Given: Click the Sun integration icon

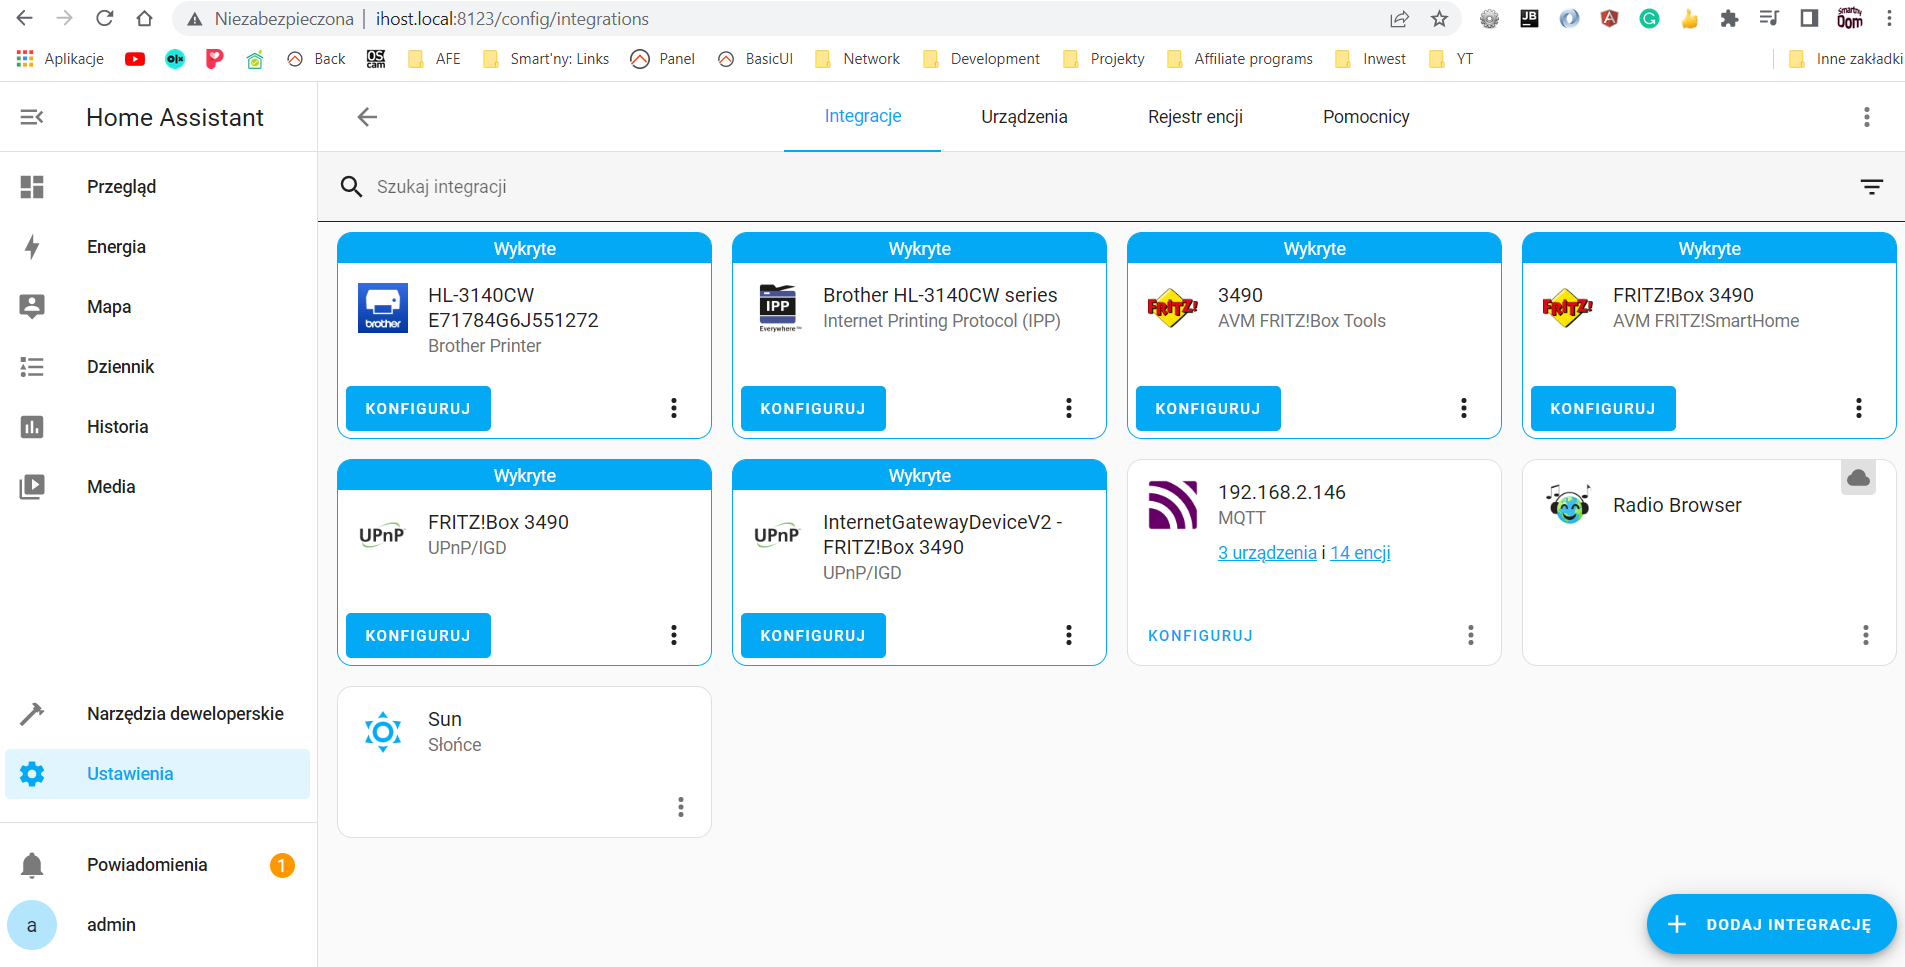Looking at the screenshot, I should pos(383,732).
